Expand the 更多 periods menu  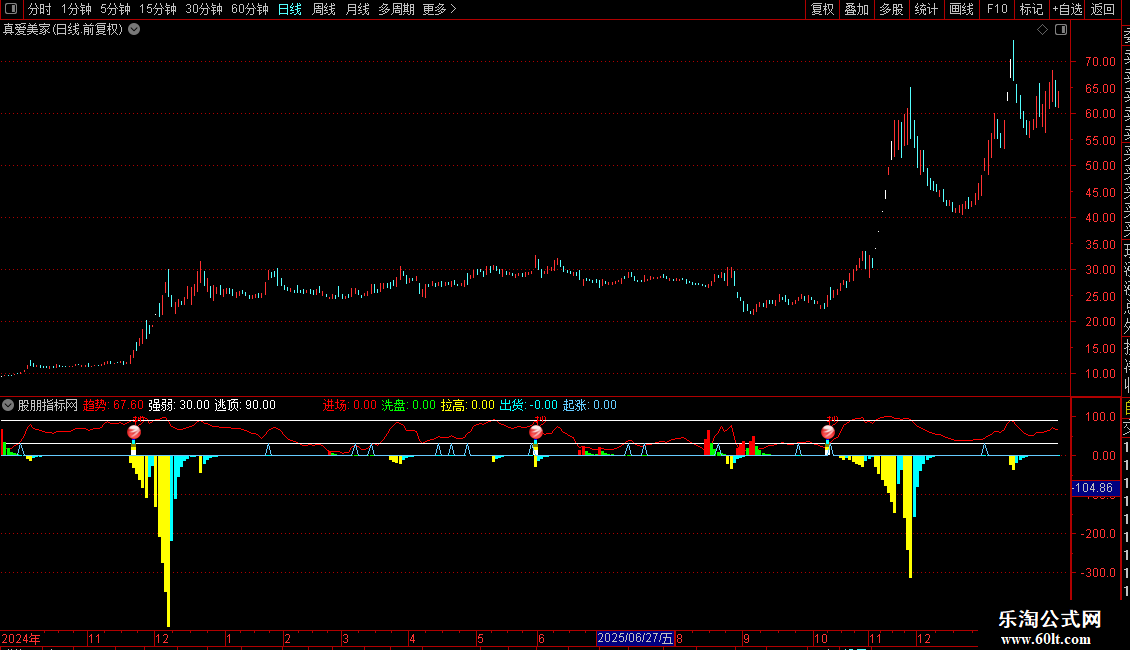[x=439, y=9]
